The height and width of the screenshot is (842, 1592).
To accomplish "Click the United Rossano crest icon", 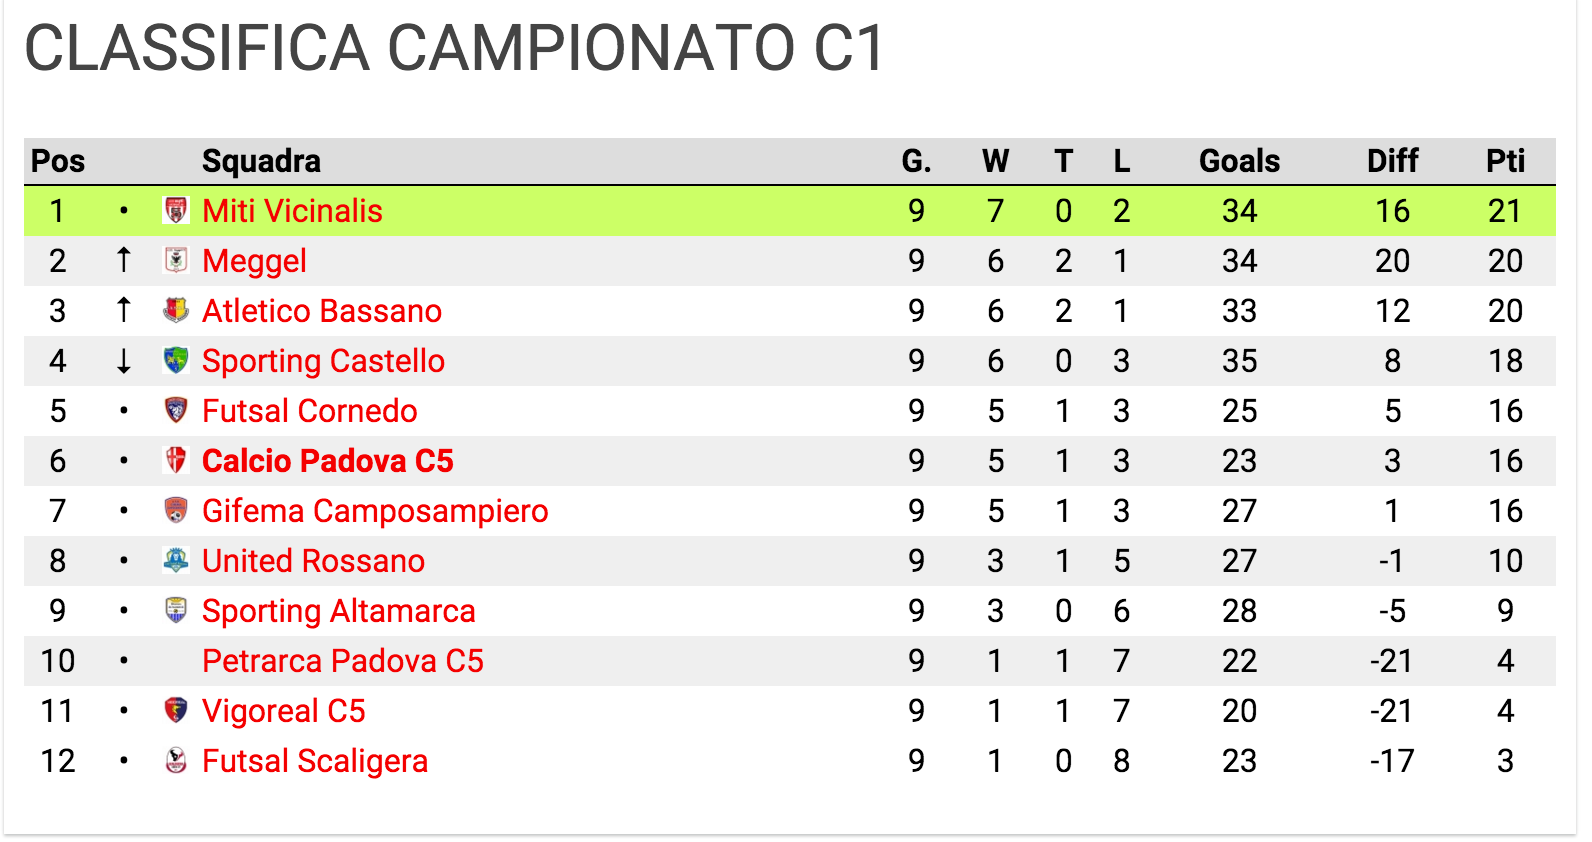I will point(176,560).
